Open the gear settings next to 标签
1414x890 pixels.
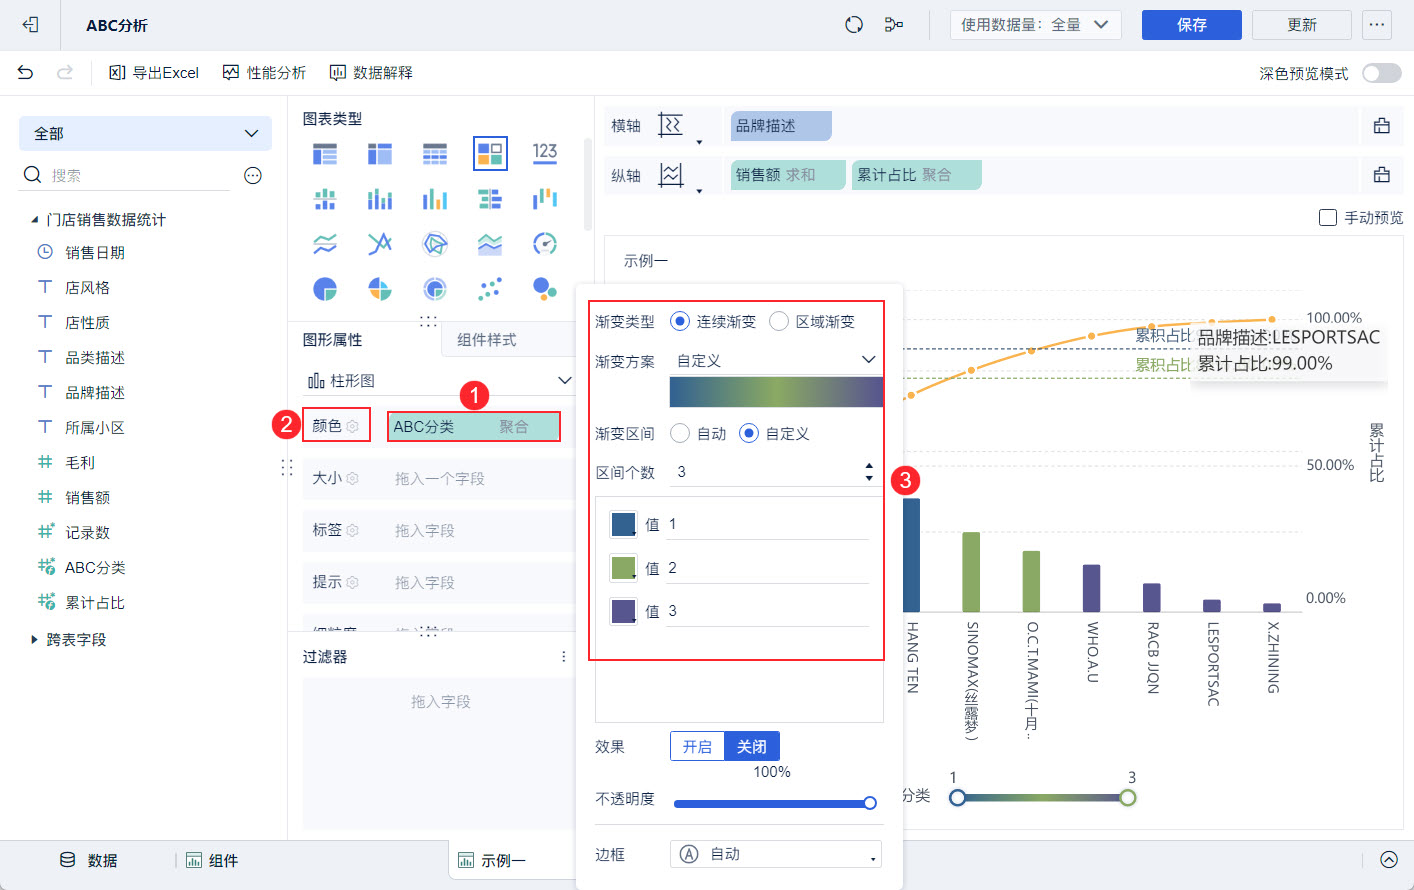click(352, 530)
